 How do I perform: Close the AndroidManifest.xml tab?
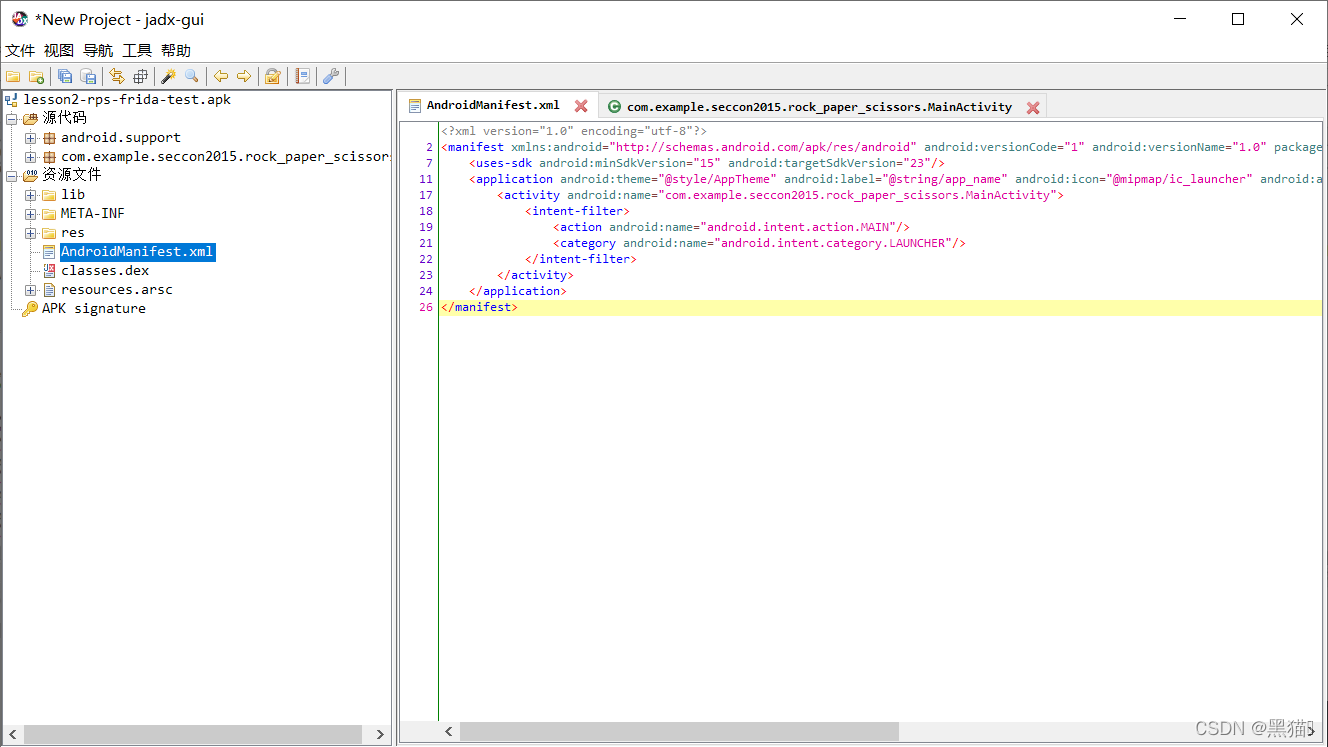point(581,106)
